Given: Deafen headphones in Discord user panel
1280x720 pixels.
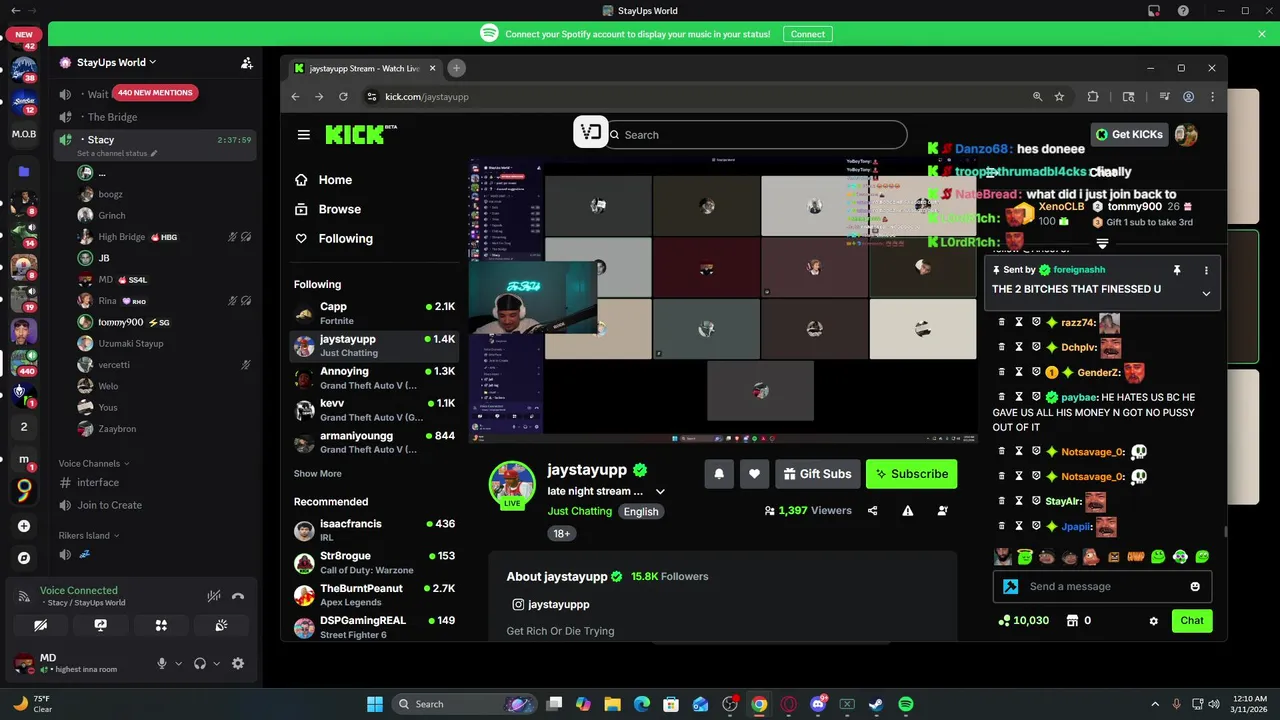Looking at the screenshot, I should (200, 663).
